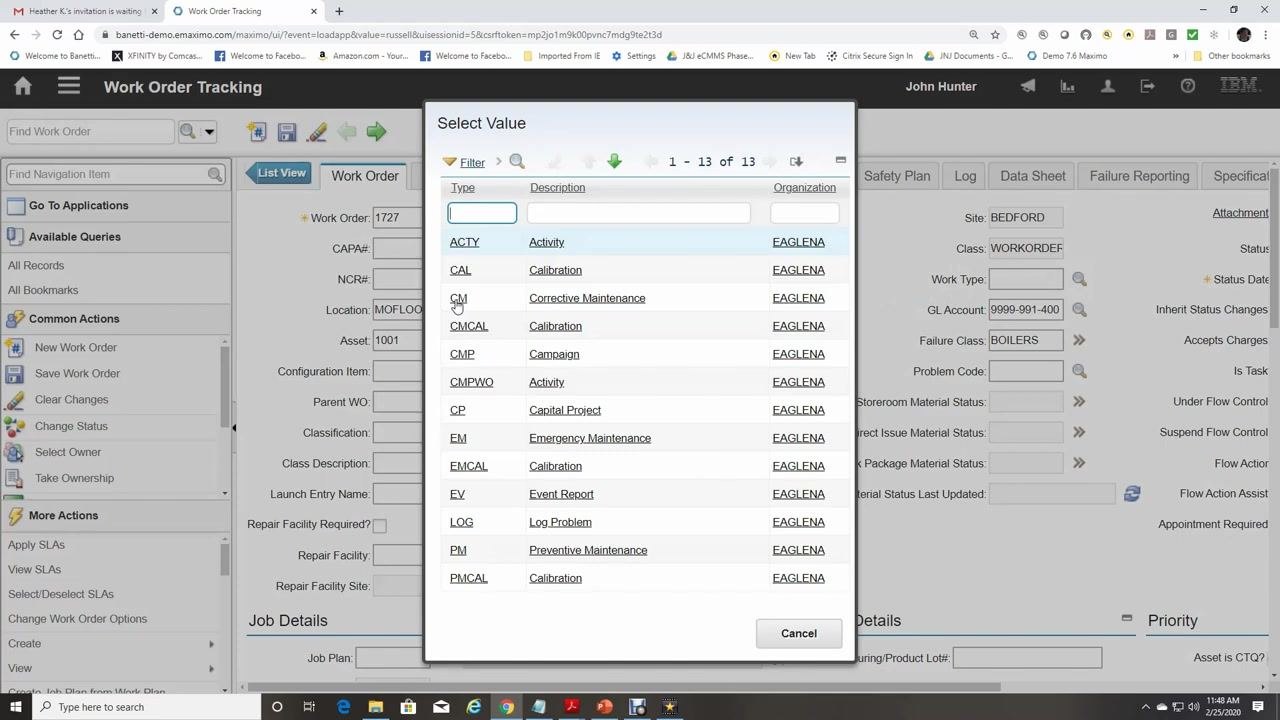Click the New Work Order toolbar icon
The width and height of the screenshot is (1280, 720).
[x=257, y=132]
